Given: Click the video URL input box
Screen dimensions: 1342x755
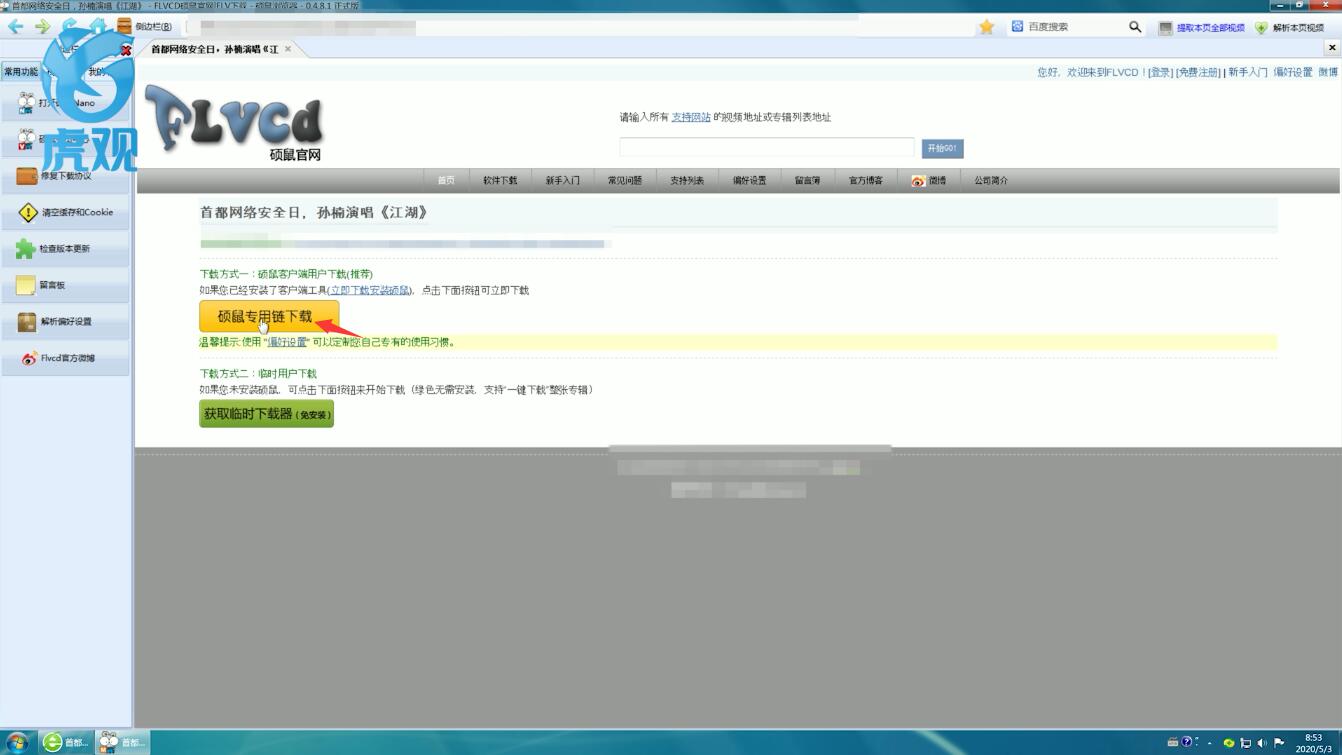Looking at the screenshot, I should pos(767,148).
